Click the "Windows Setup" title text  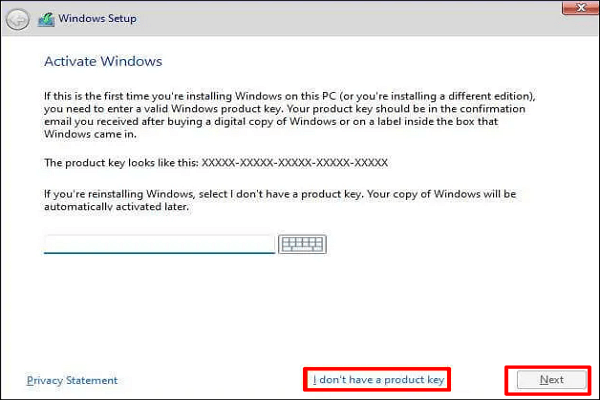click(97, 19)
